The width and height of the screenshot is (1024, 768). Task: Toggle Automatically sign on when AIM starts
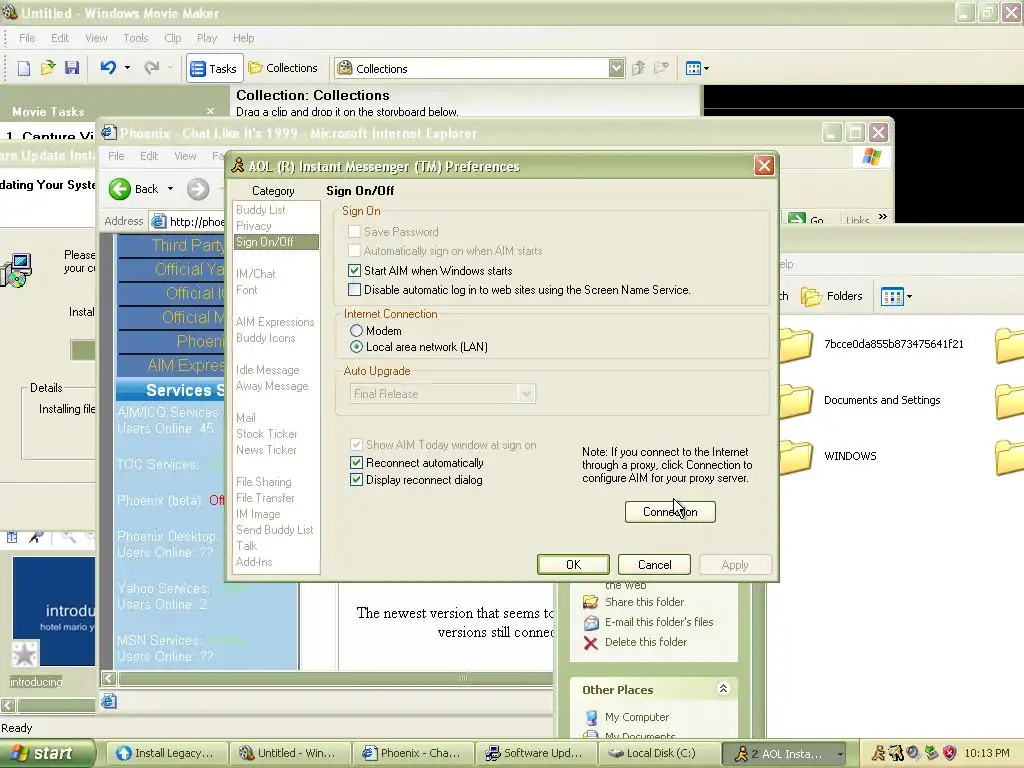click(x=355, y=250)
